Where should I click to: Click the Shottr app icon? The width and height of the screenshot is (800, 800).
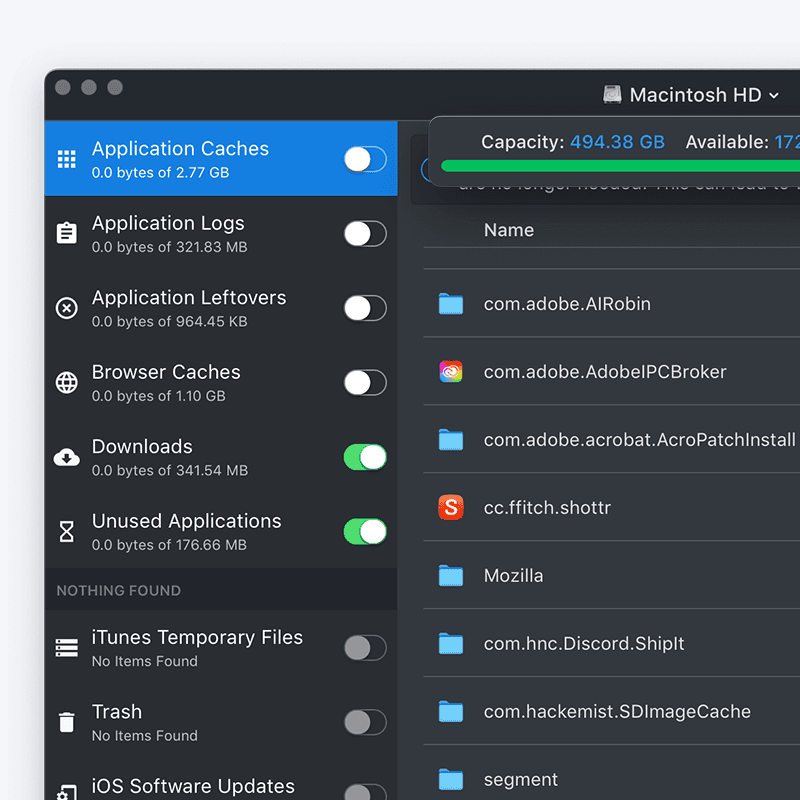click(x=451, y=507)
